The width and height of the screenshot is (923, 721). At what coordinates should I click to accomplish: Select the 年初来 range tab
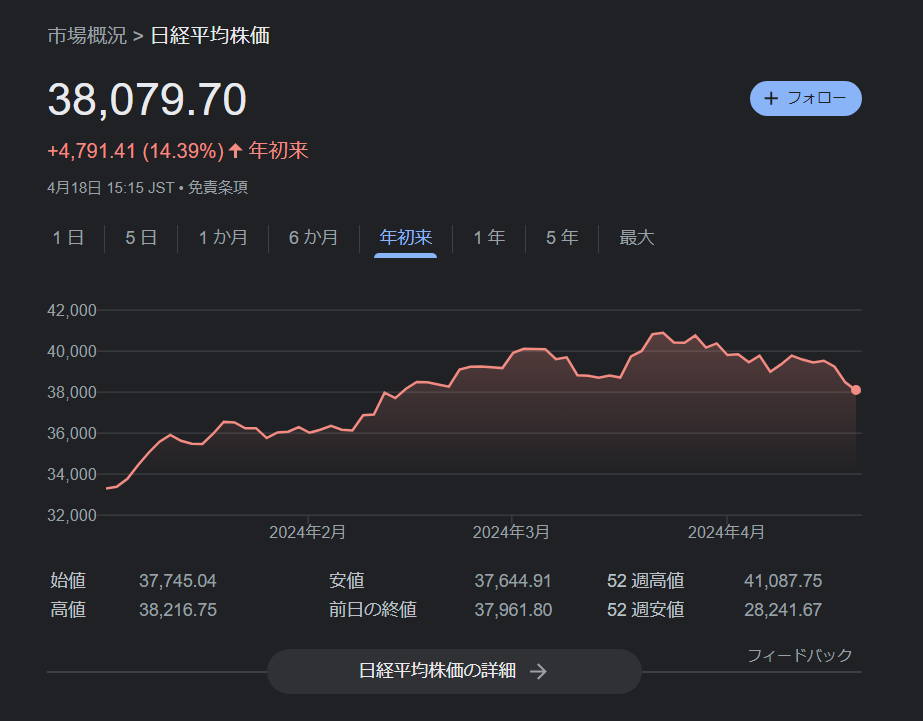(x=406, y=238)
